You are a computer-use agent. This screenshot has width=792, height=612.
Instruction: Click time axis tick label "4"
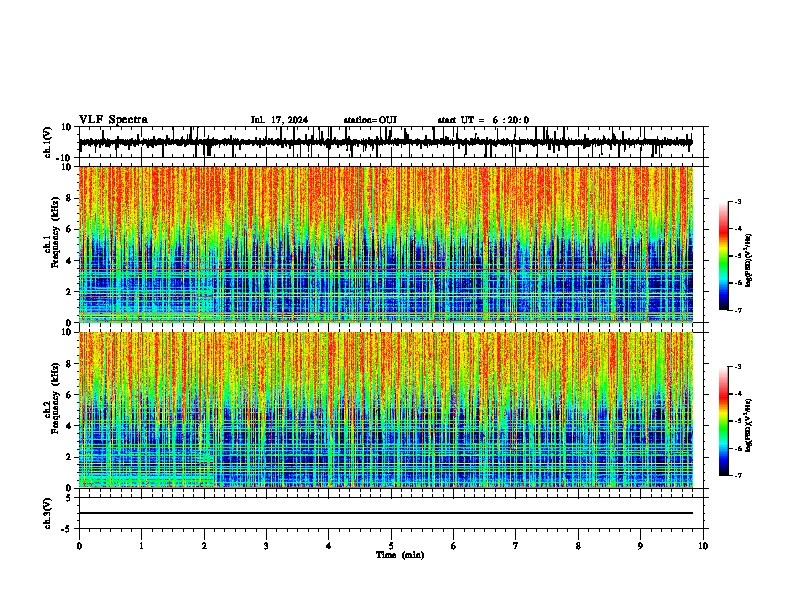(x=329, y=546)
